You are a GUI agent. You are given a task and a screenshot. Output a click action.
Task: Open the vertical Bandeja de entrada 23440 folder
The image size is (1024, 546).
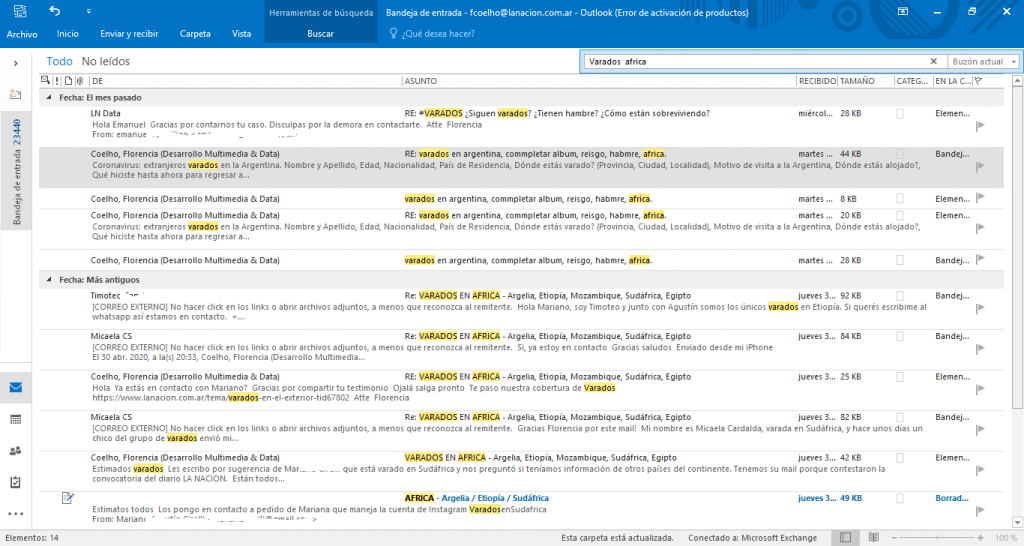click(16, 172)
